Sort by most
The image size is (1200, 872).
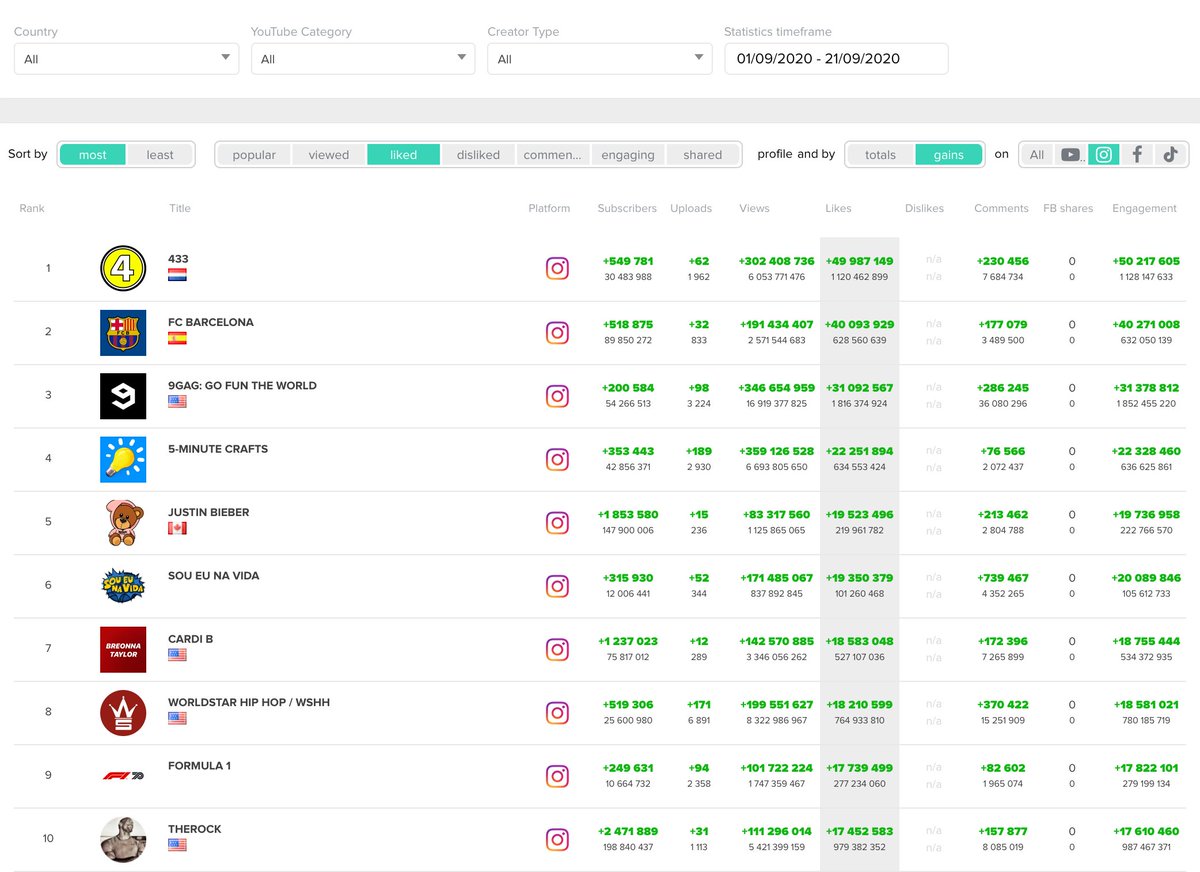[93, 155]
